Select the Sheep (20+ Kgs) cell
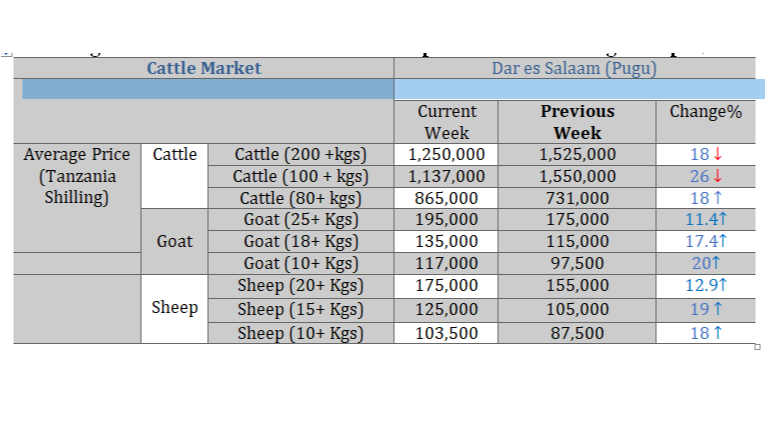Image resolution: width=776 pixels, height=436 pixels. pyautogui.click(x=300, y=286)
